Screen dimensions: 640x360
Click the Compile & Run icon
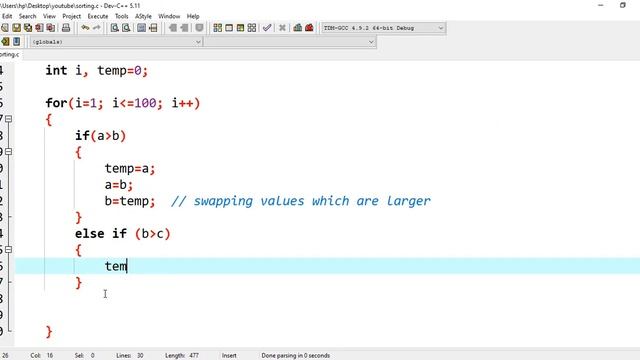pyautogui.click(x=240, y=28)
